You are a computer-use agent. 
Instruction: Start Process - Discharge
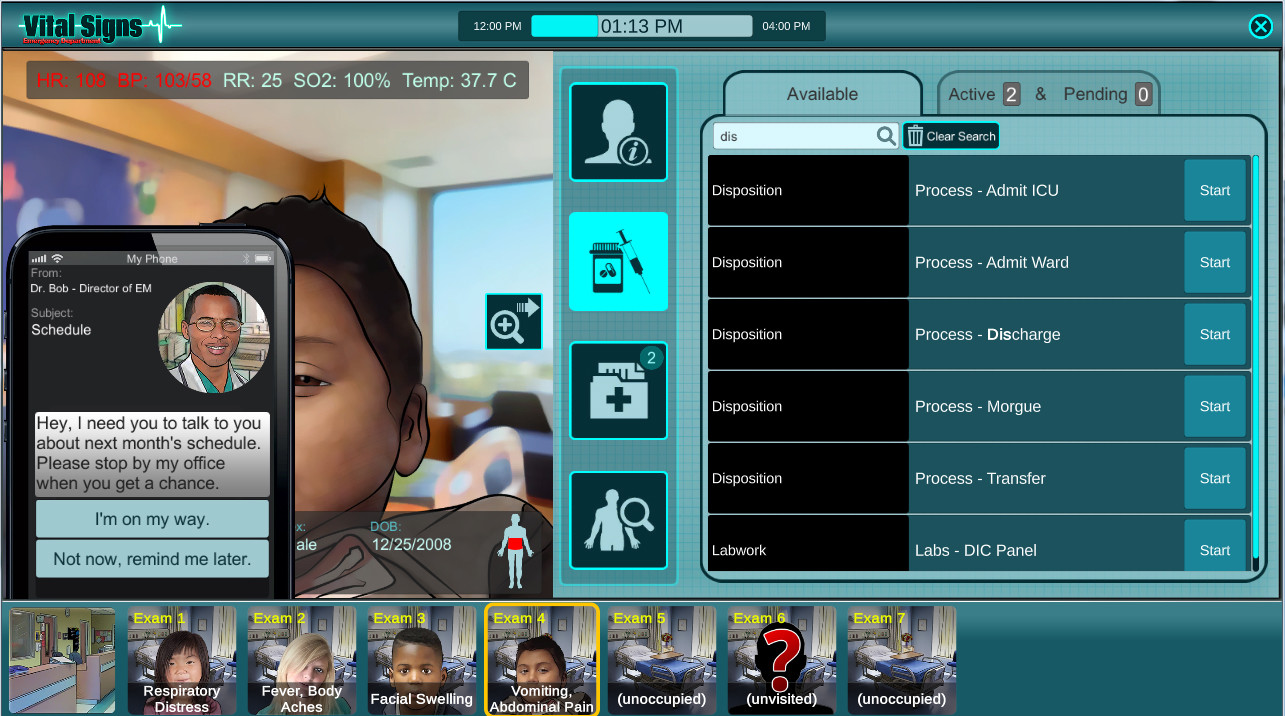pyautogui.click(x=1215, y=334)
